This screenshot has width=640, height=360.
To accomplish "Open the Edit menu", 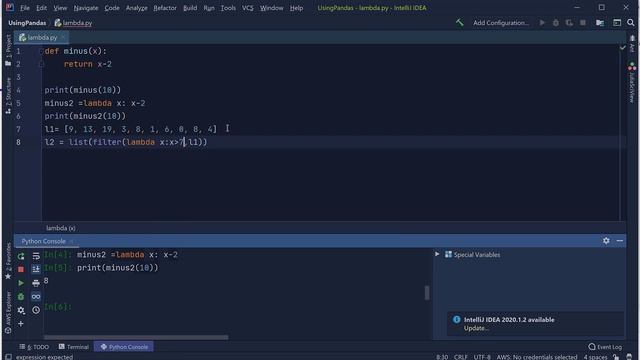I will [x=41, y=8].
